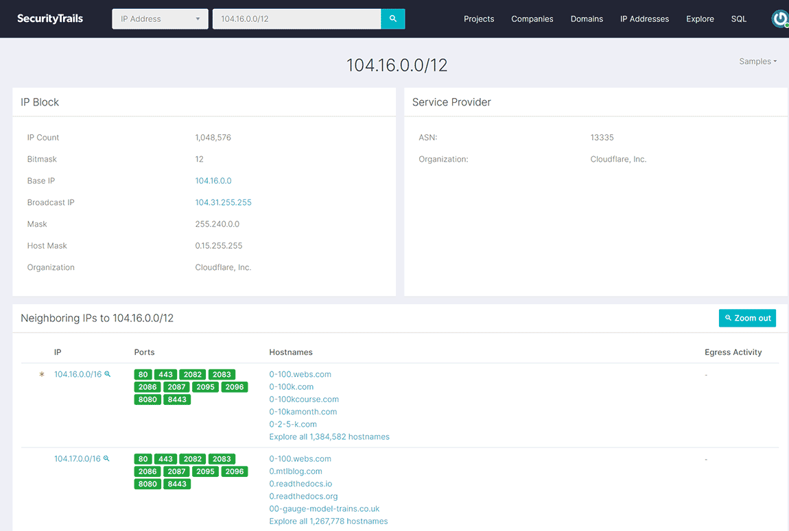
Task: Open hostname 0-2-5-k.com
Action: [x=293, y=424]
